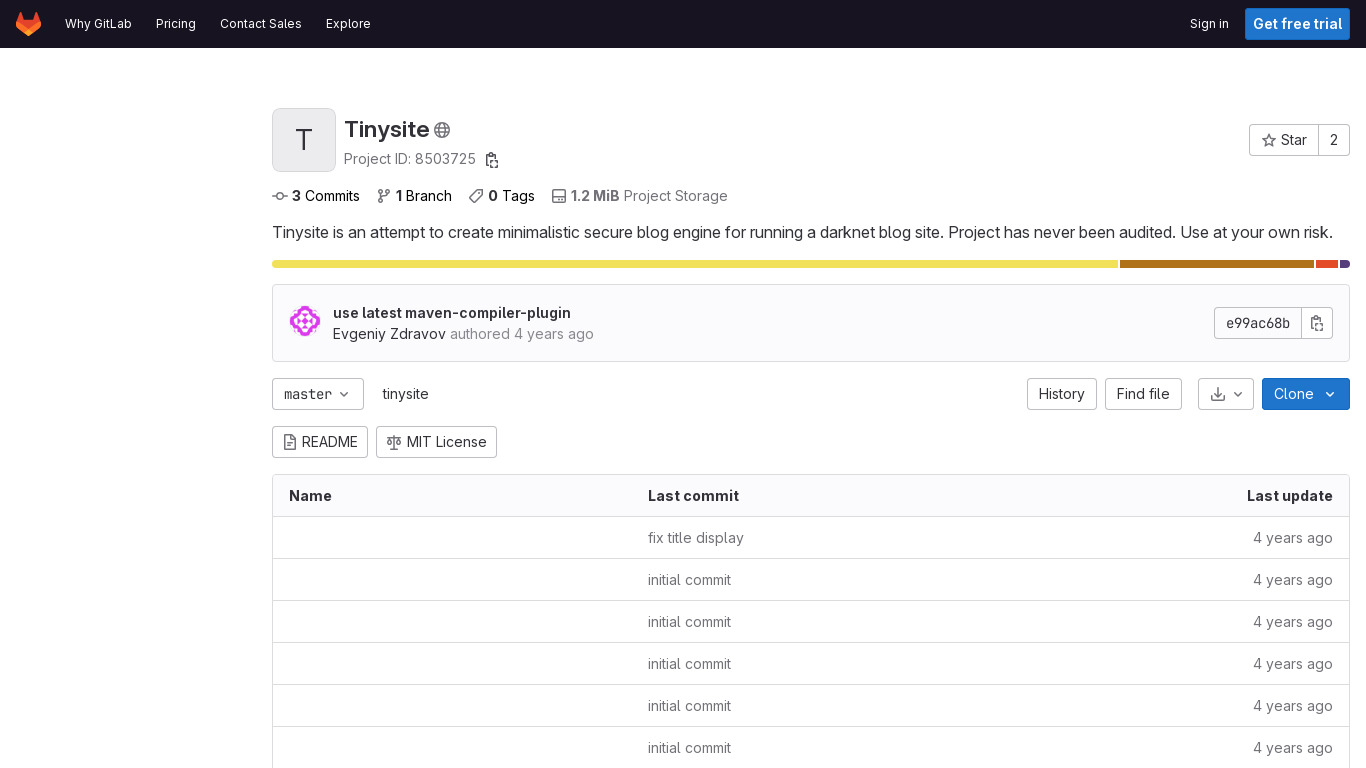Click red language bar segment
The height and width of the screenshot is (768, 1366).
pyautogui.click(x=1327, y=264)
